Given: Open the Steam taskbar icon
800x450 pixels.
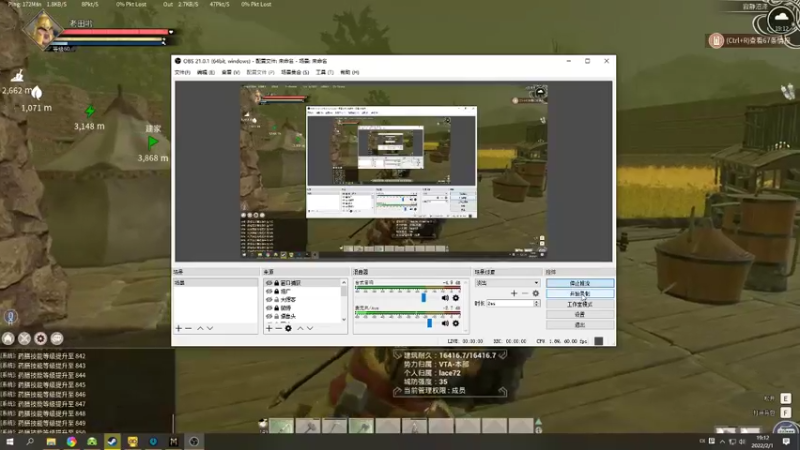Looking at the screenshot, I should pos(112,441).
